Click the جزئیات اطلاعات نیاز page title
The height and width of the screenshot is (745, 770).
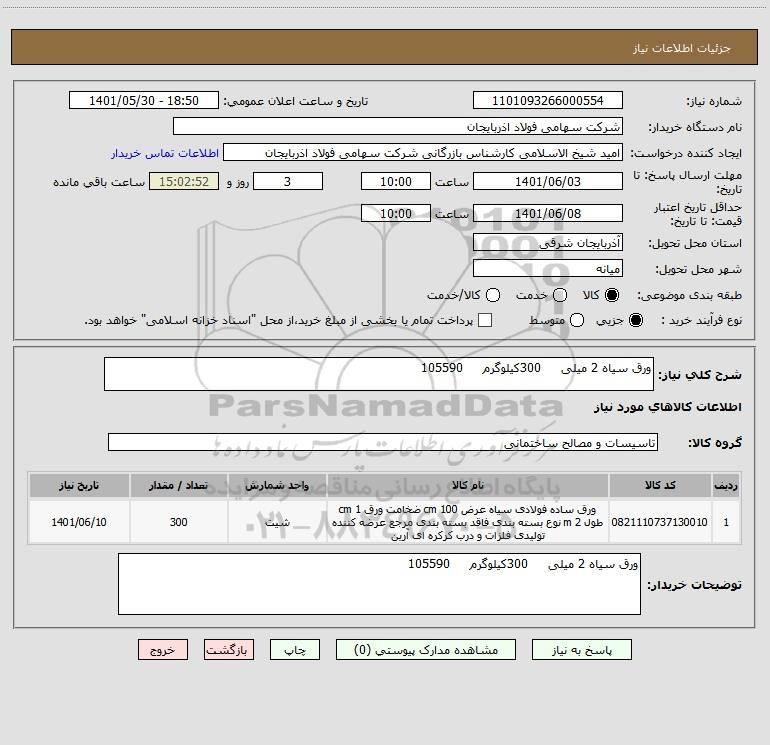point(681,48)
